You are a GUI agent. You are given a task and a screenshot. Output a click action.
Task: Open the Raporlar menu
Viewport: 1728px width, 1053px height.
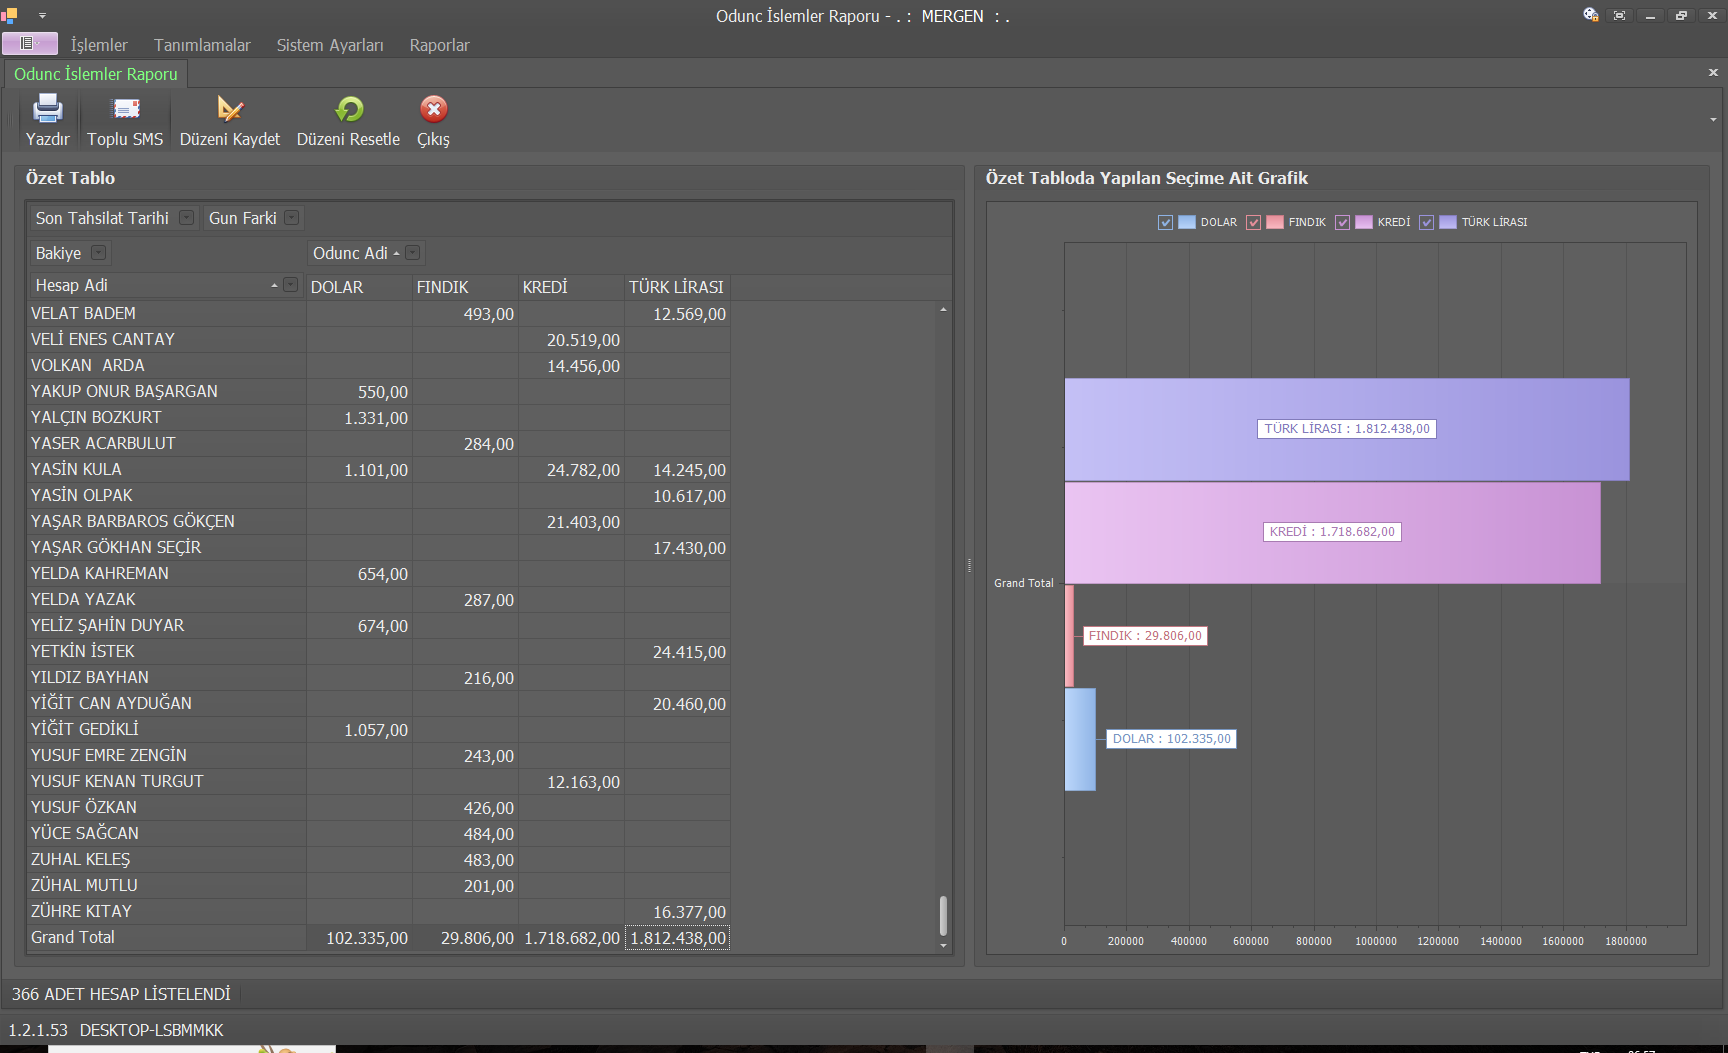point(439,45)
